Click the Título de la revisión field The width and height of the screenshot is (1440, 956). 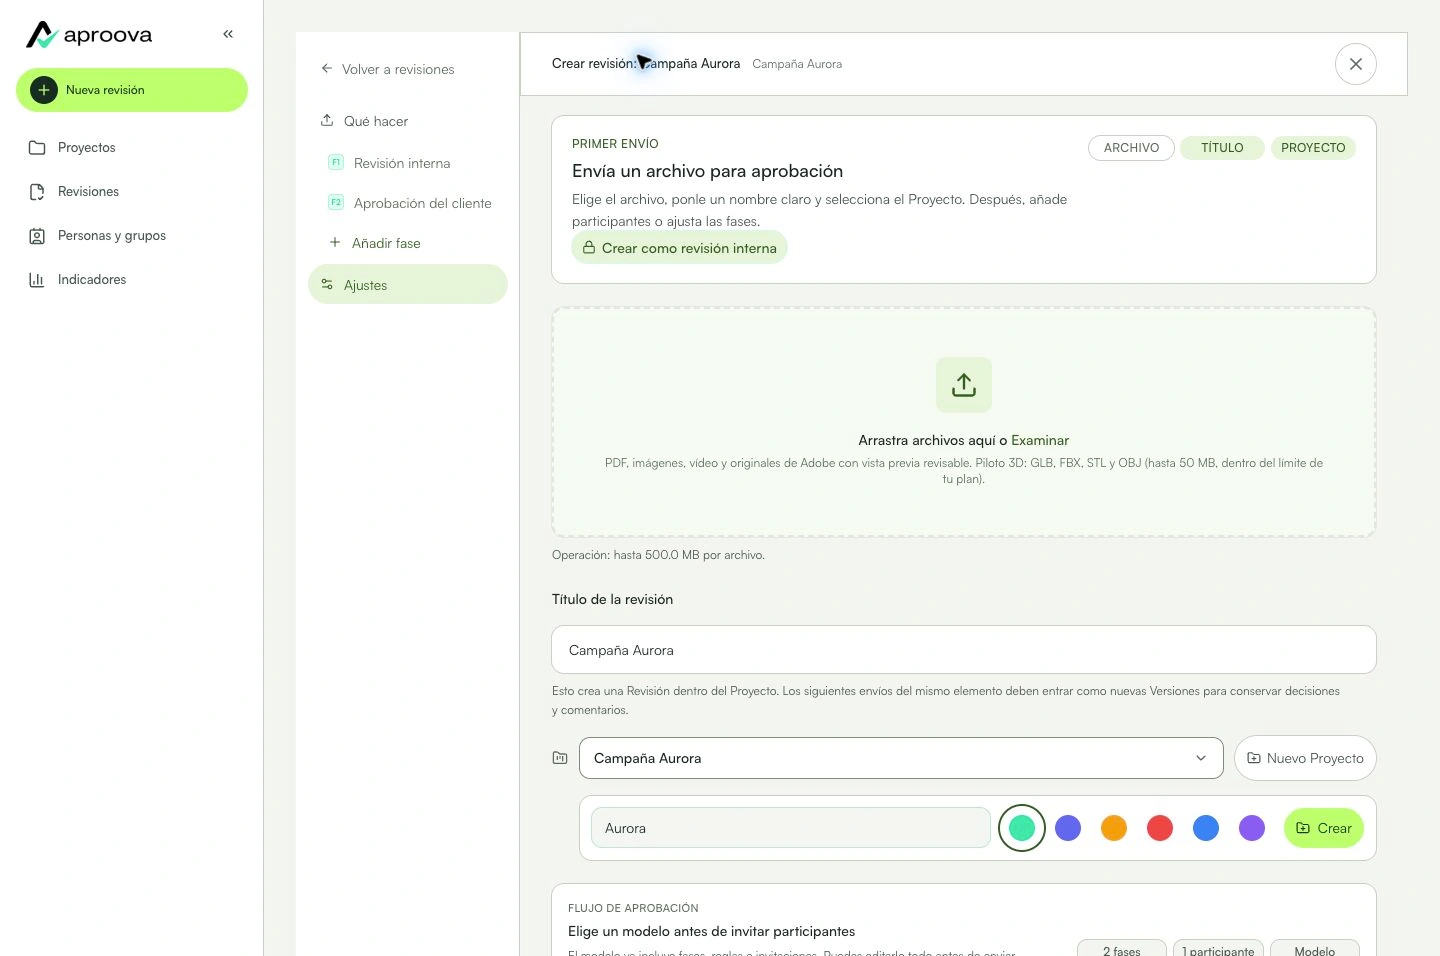point(964,650)
